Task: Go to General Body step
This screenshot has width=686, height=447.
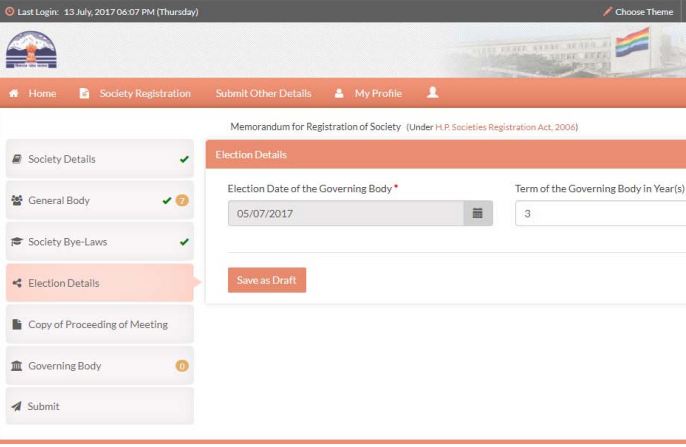Action: [x=100, y=200]
